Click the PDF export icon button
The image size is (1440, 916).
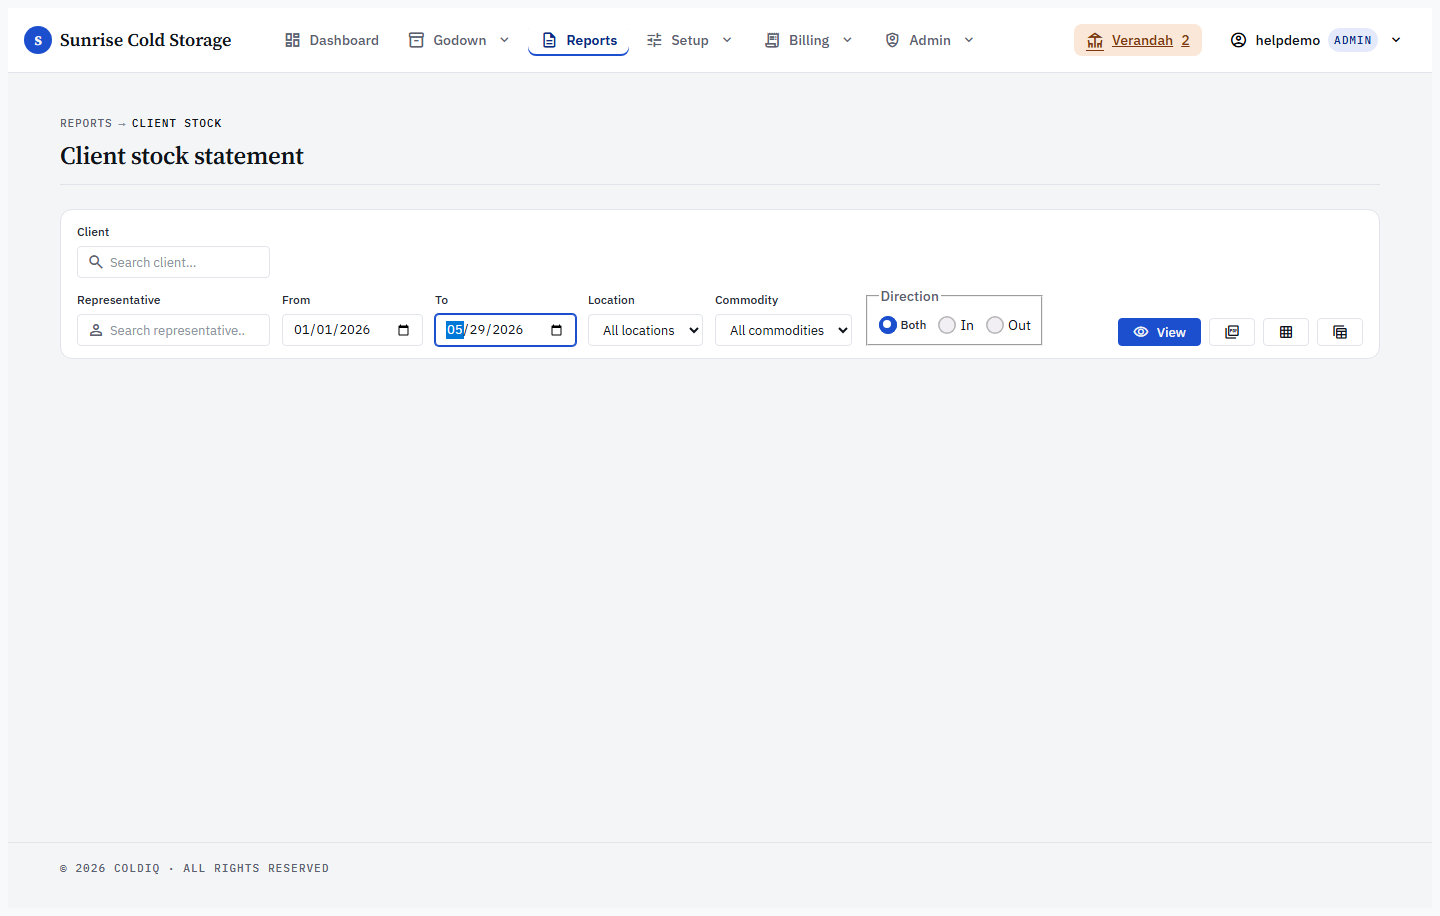pos(1232,332)
